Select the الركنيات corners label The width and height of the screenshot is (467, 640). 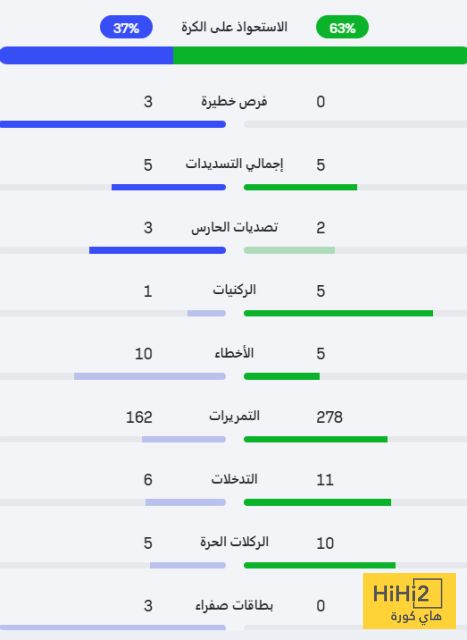[234, 290]
